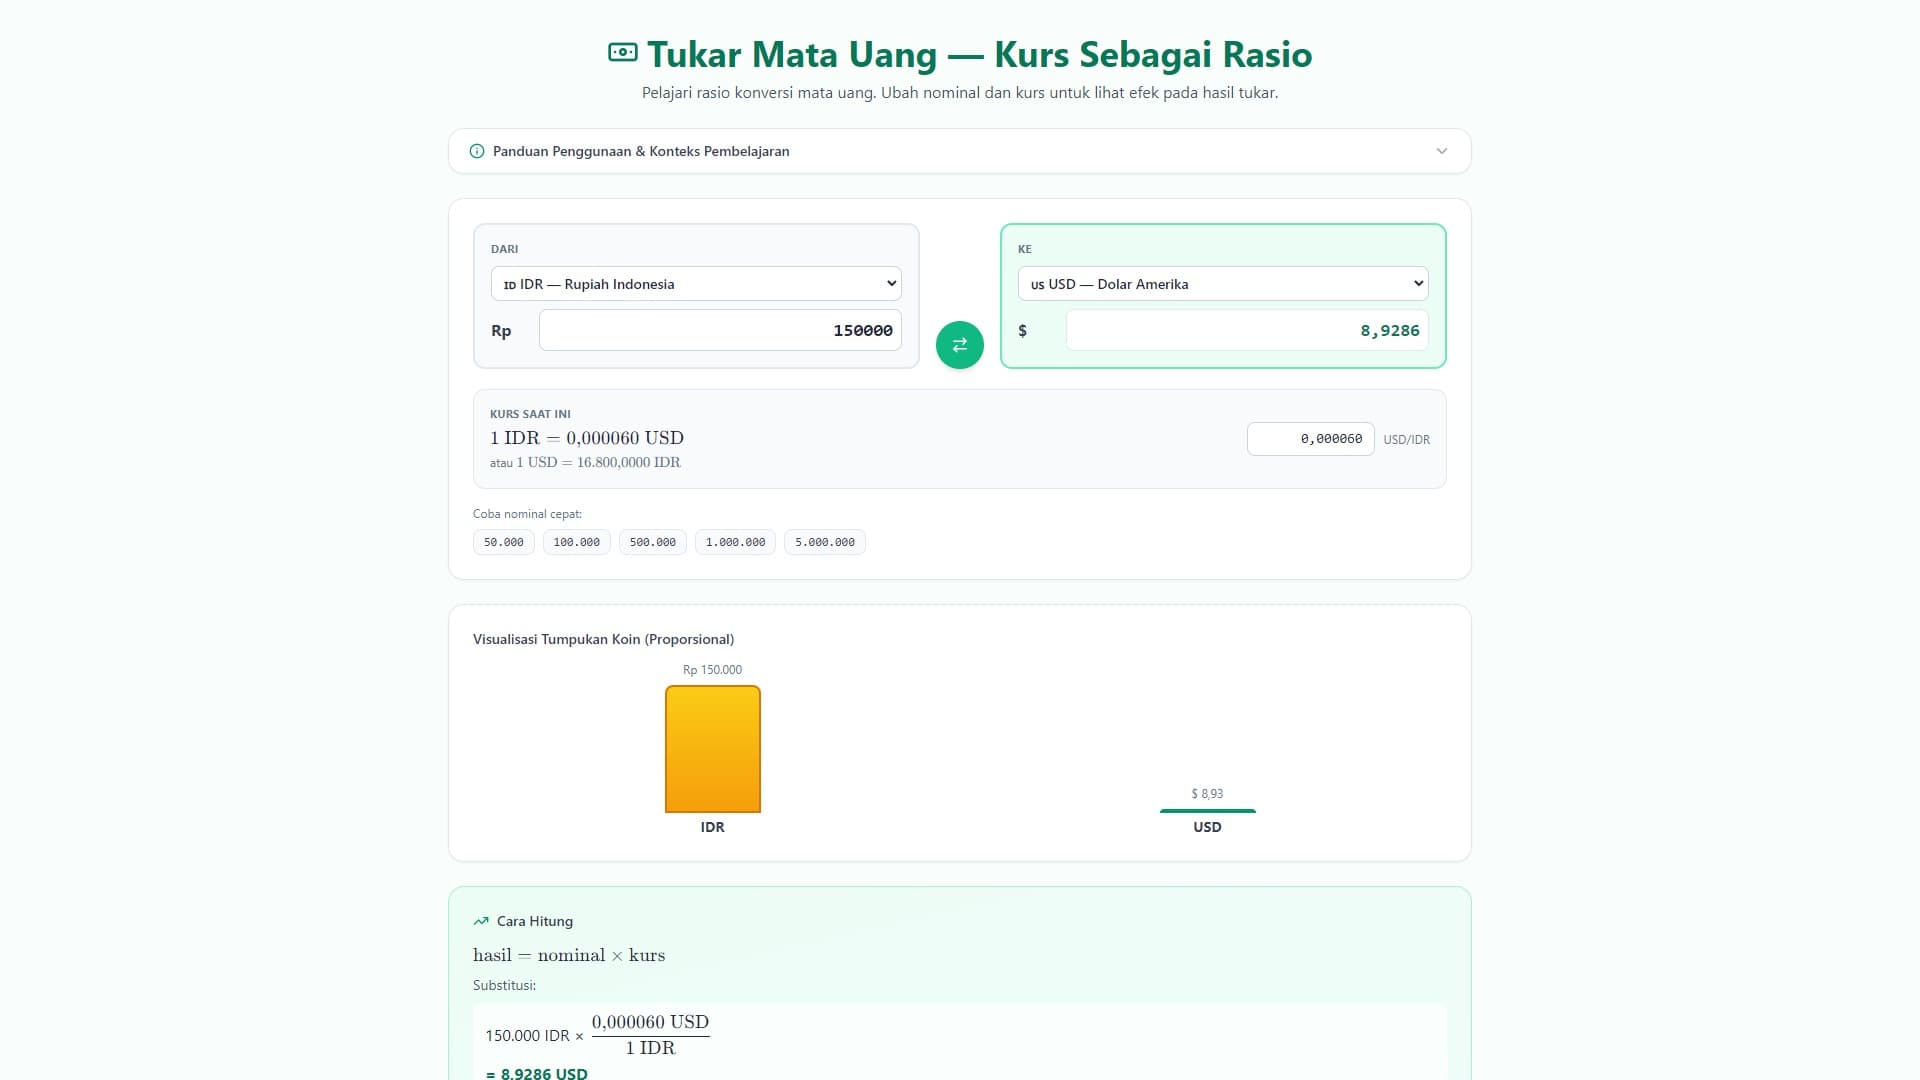1920x1080 pixels.
Task: Click the 'USD/IDR' unit label
Action: point(1406,440)
